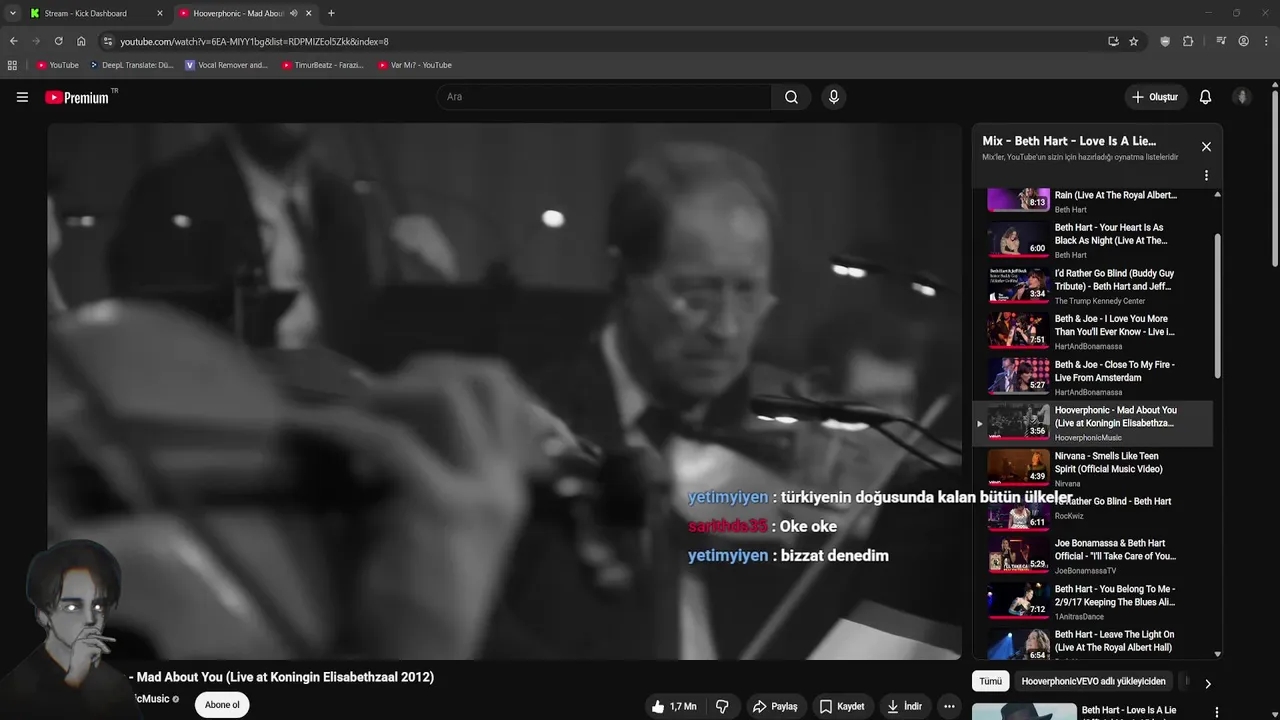Select the Tümü filter chip
This screenshot has height=720, width=1280.
pos(990,681)
